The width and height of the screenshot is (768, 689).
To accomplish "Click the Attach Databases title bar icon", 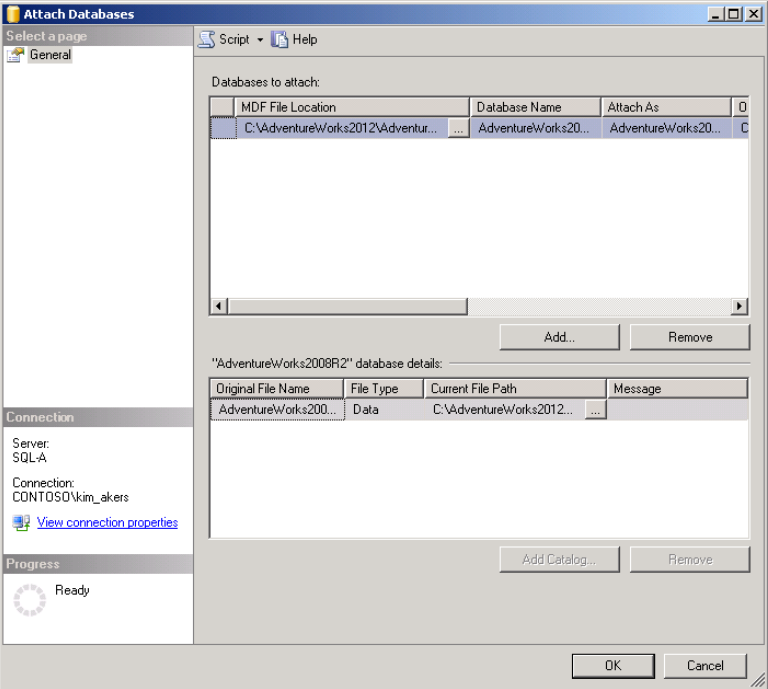I will pyautogui.click(x=13, y=14).
